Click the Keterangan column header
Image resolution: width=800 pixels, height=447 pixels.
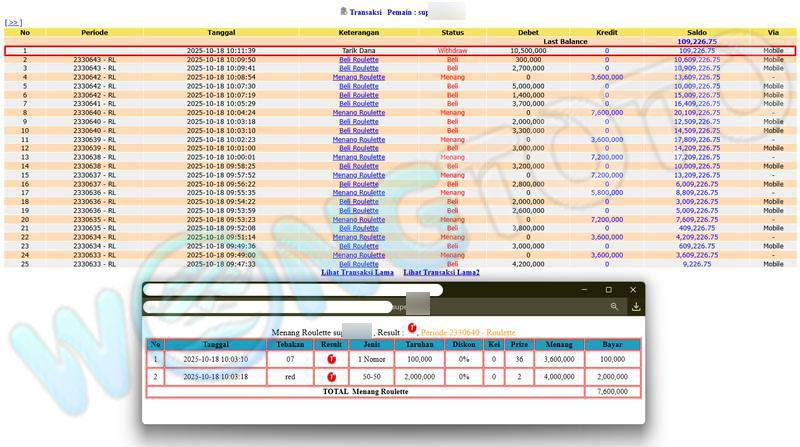coord(359,32)
